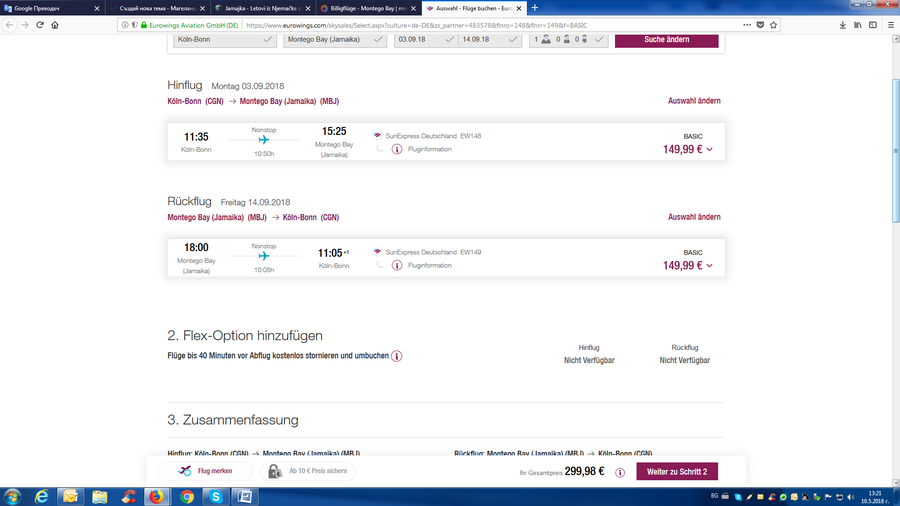Bookmark this page with the star icon
900x506 pixels.
tap(773, 25)
